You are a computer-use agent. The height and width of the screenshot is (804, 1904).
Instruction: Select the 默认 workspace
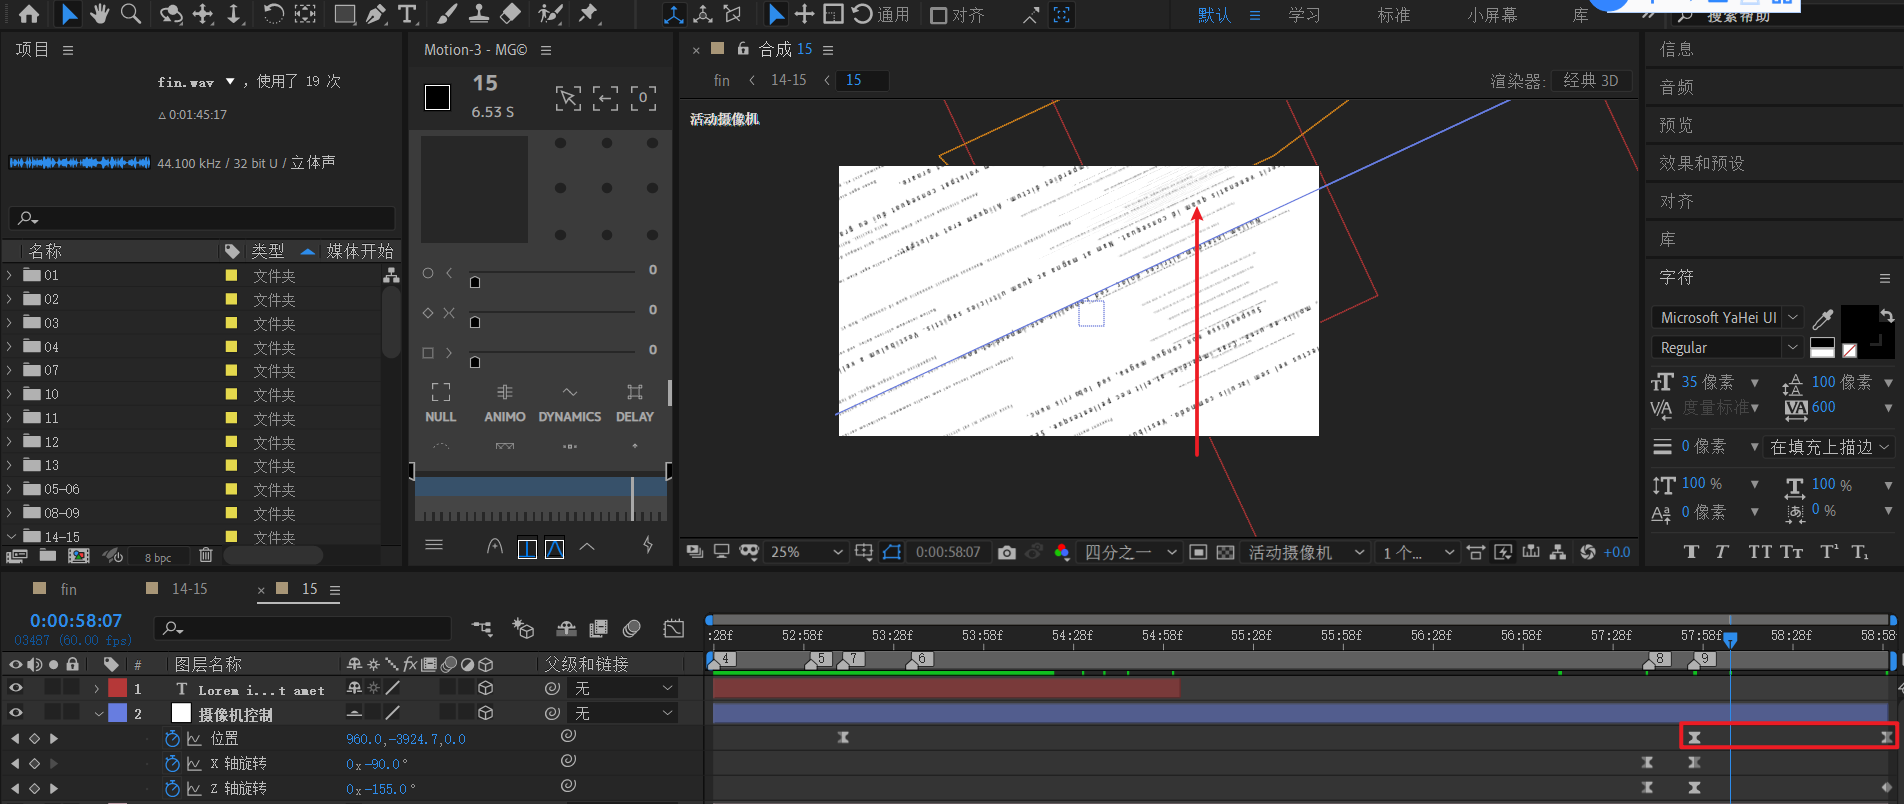point(1215,15)
